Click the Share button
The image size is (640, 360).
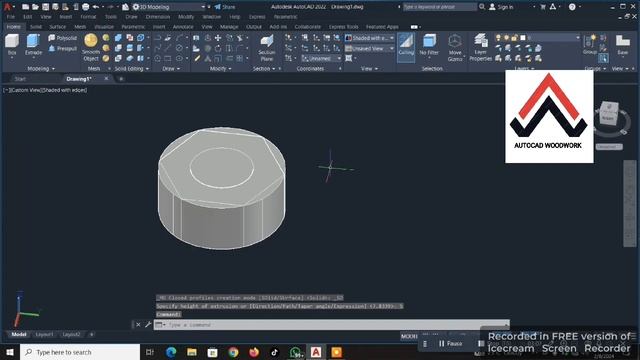pos(225,7)
